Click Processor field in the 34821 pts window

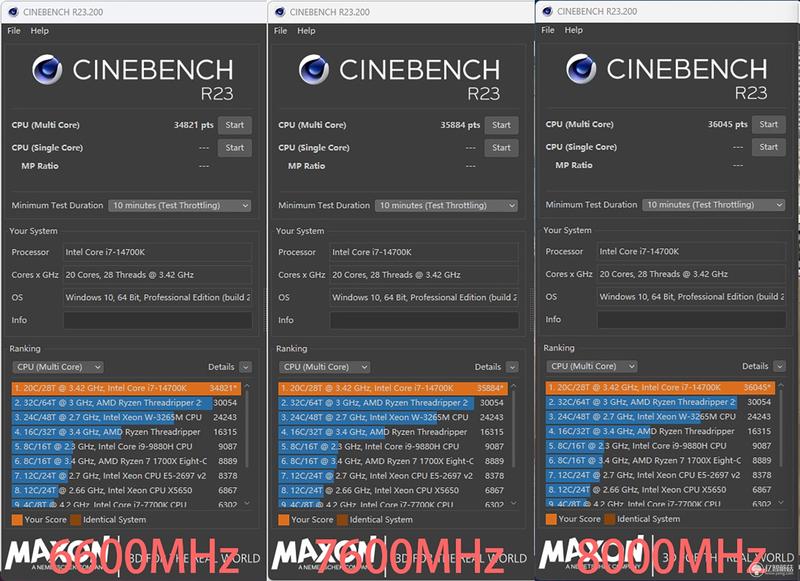158,252
